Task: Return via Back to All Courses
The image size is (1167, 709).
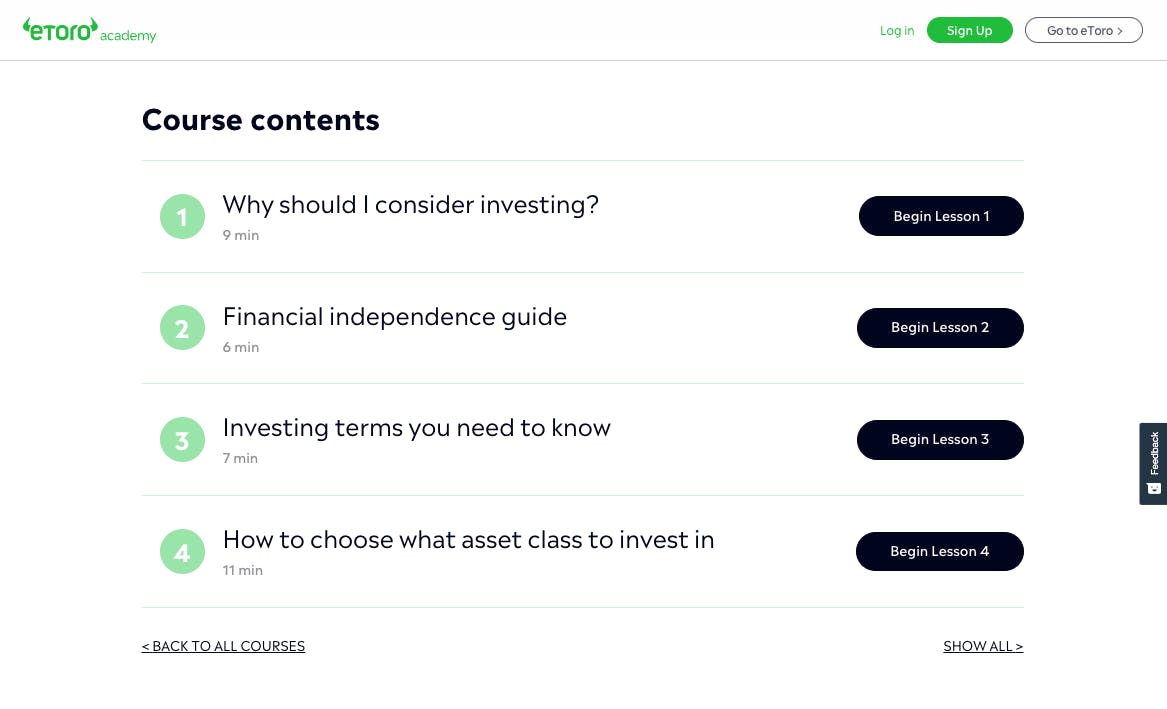Action: [223, 646]
